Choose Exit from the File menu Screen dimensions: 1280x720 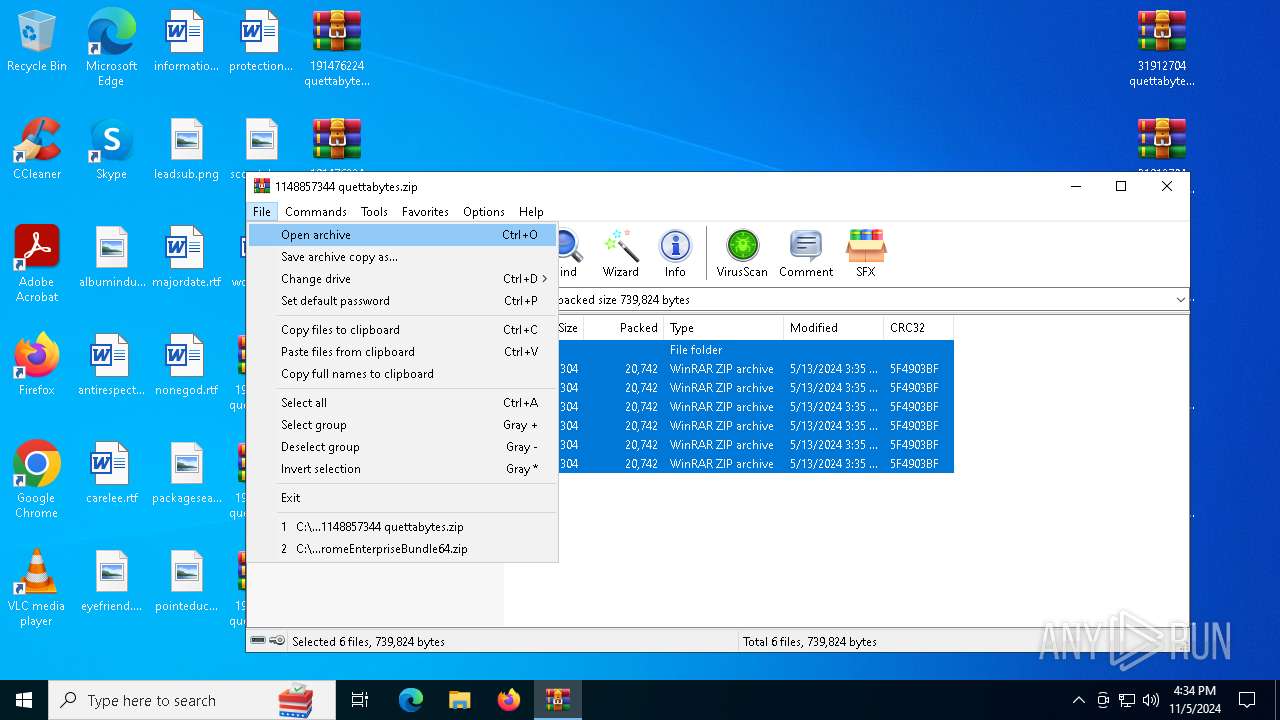[401, 498]
